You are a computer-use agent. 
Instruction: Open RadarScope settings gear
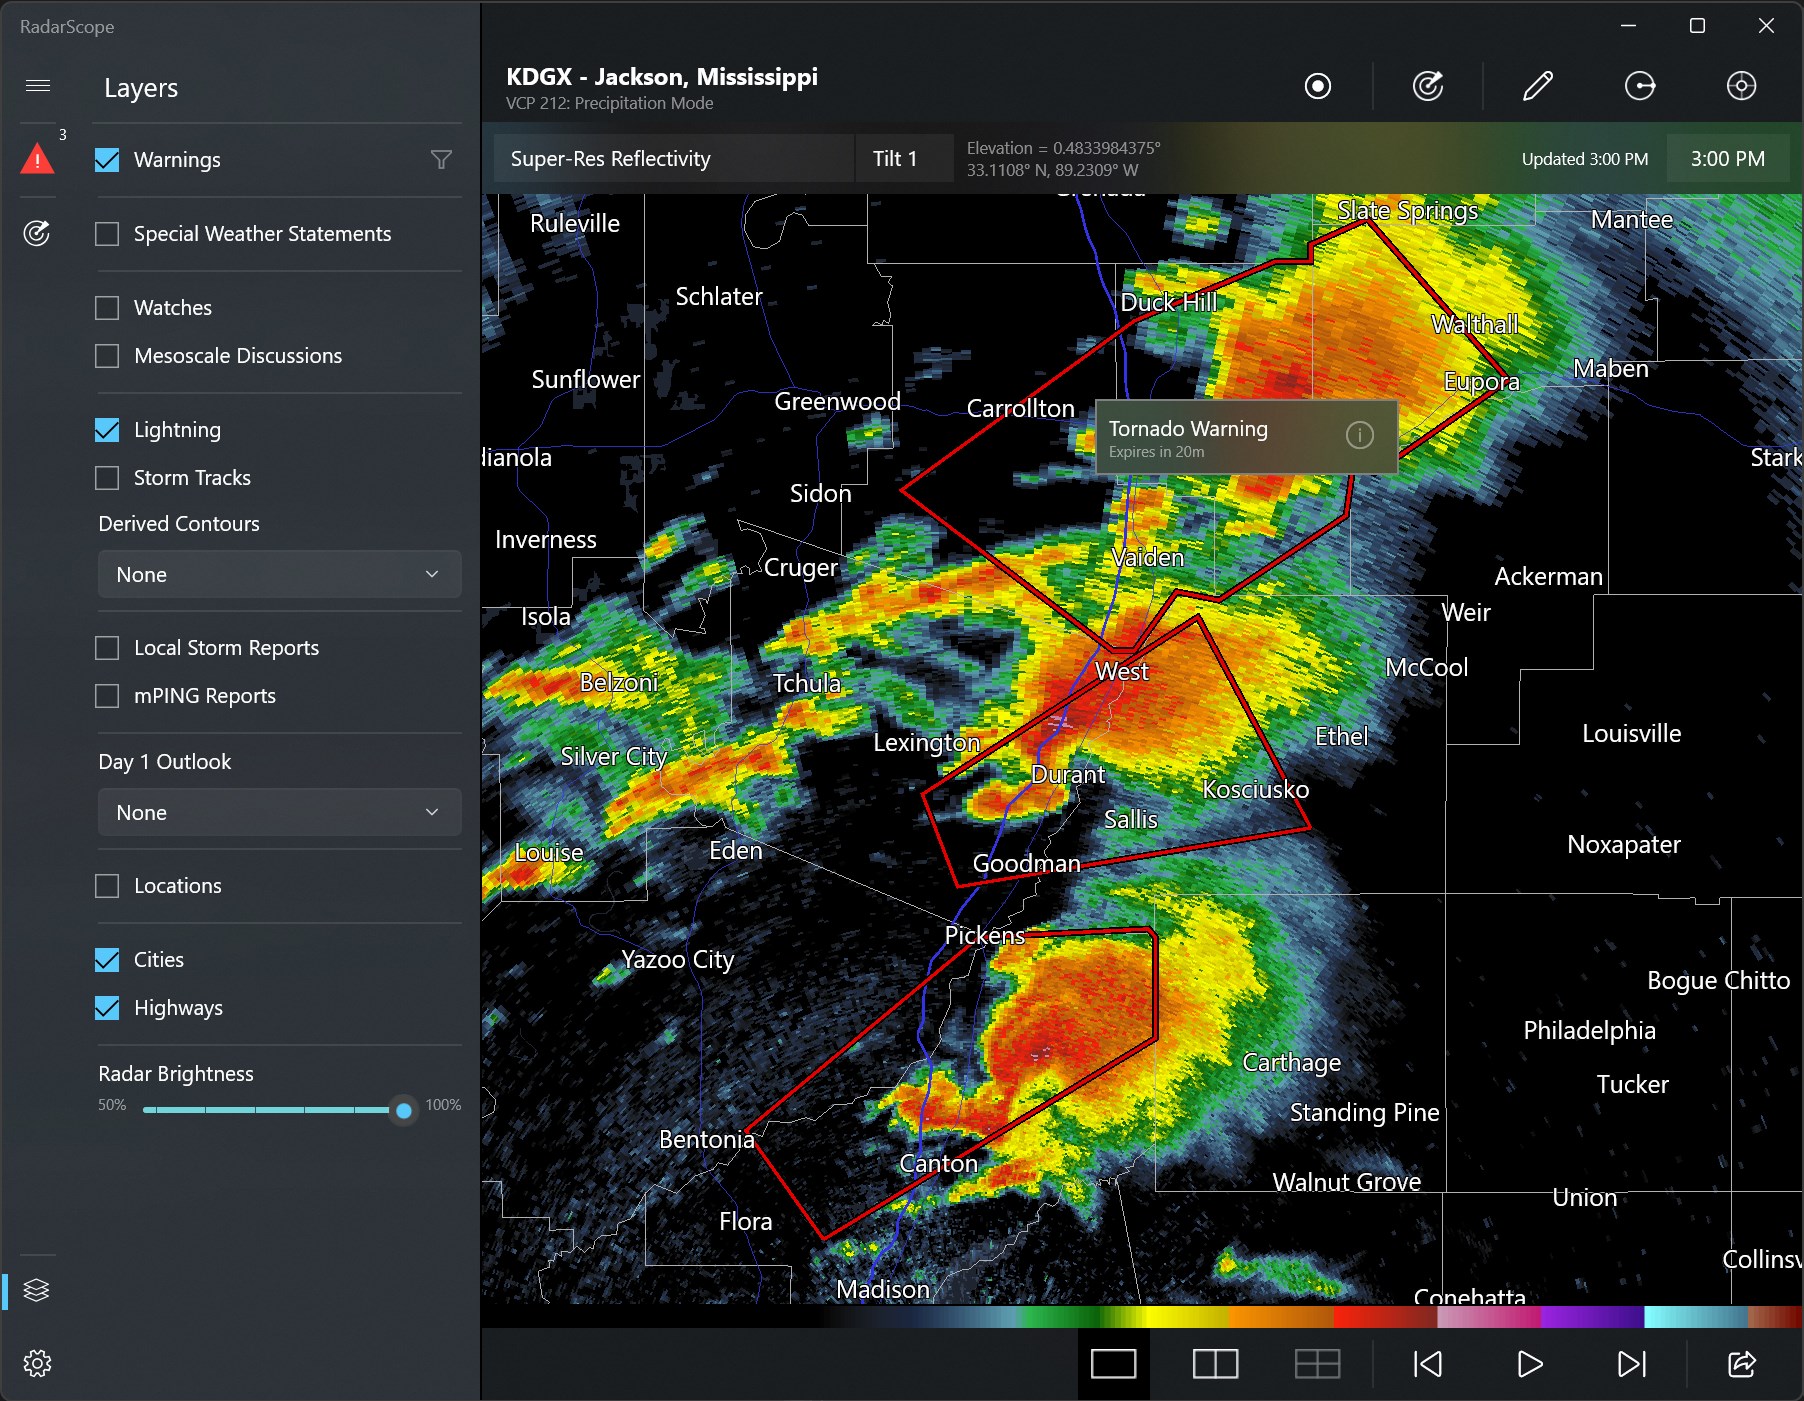(38, 1363)
